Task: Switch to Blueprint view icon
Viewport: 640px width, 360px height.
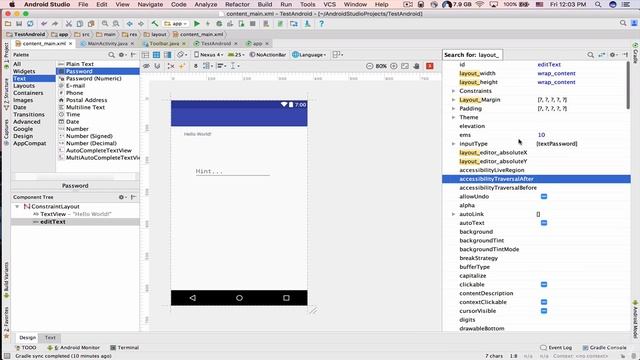Action: 156,55
